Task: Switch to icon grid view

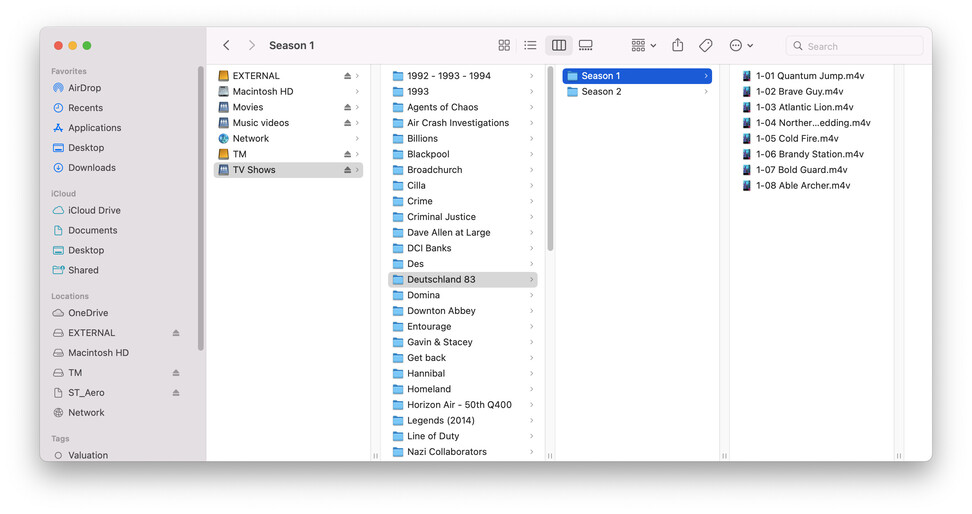Action: click(504, 45)
